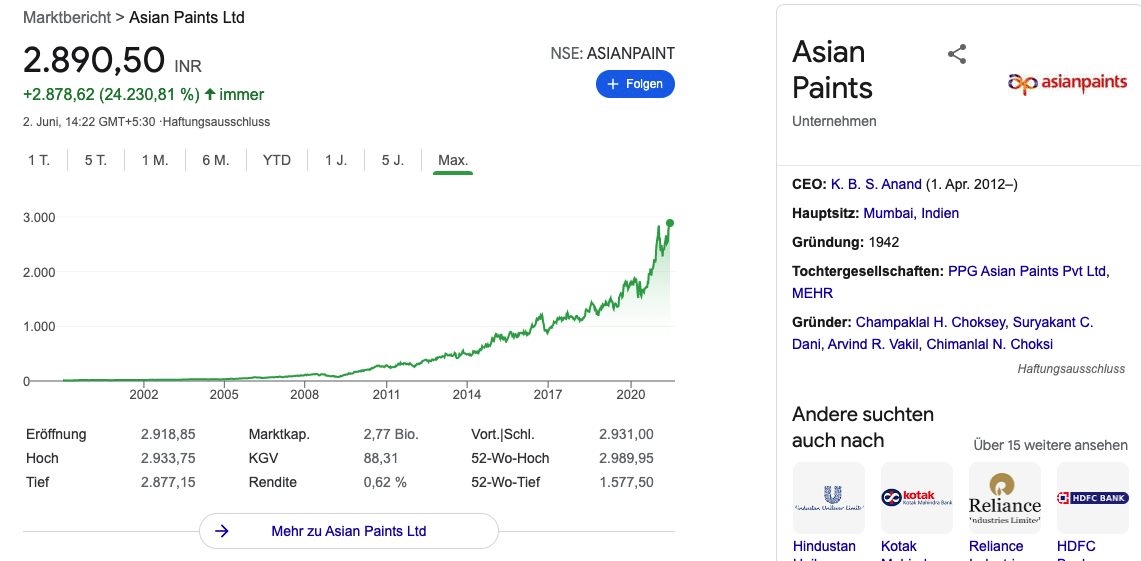Open the Hindustan Unilever thumbnail
The image size is (1141, 561).
point(829,498)
